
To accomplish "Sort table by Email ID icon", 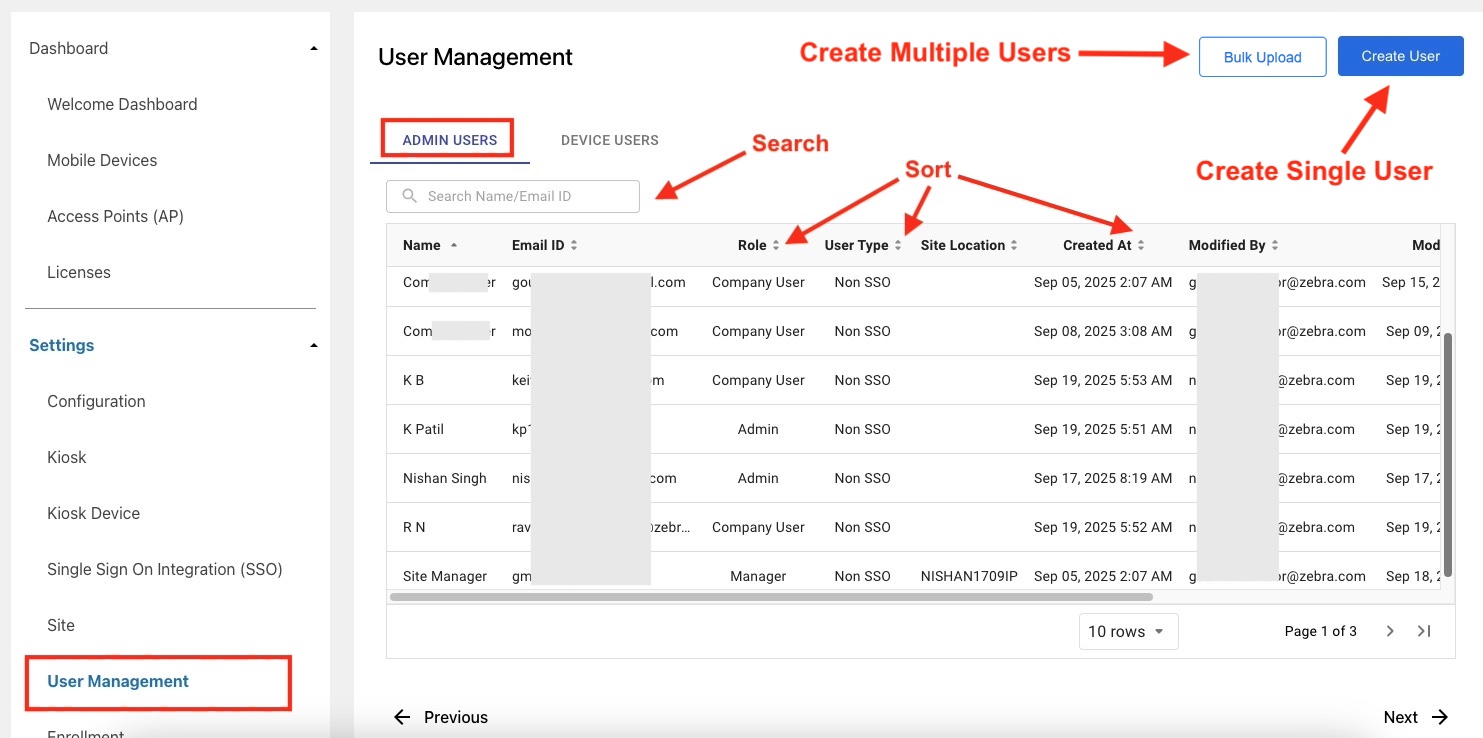I will pos(574,245).
